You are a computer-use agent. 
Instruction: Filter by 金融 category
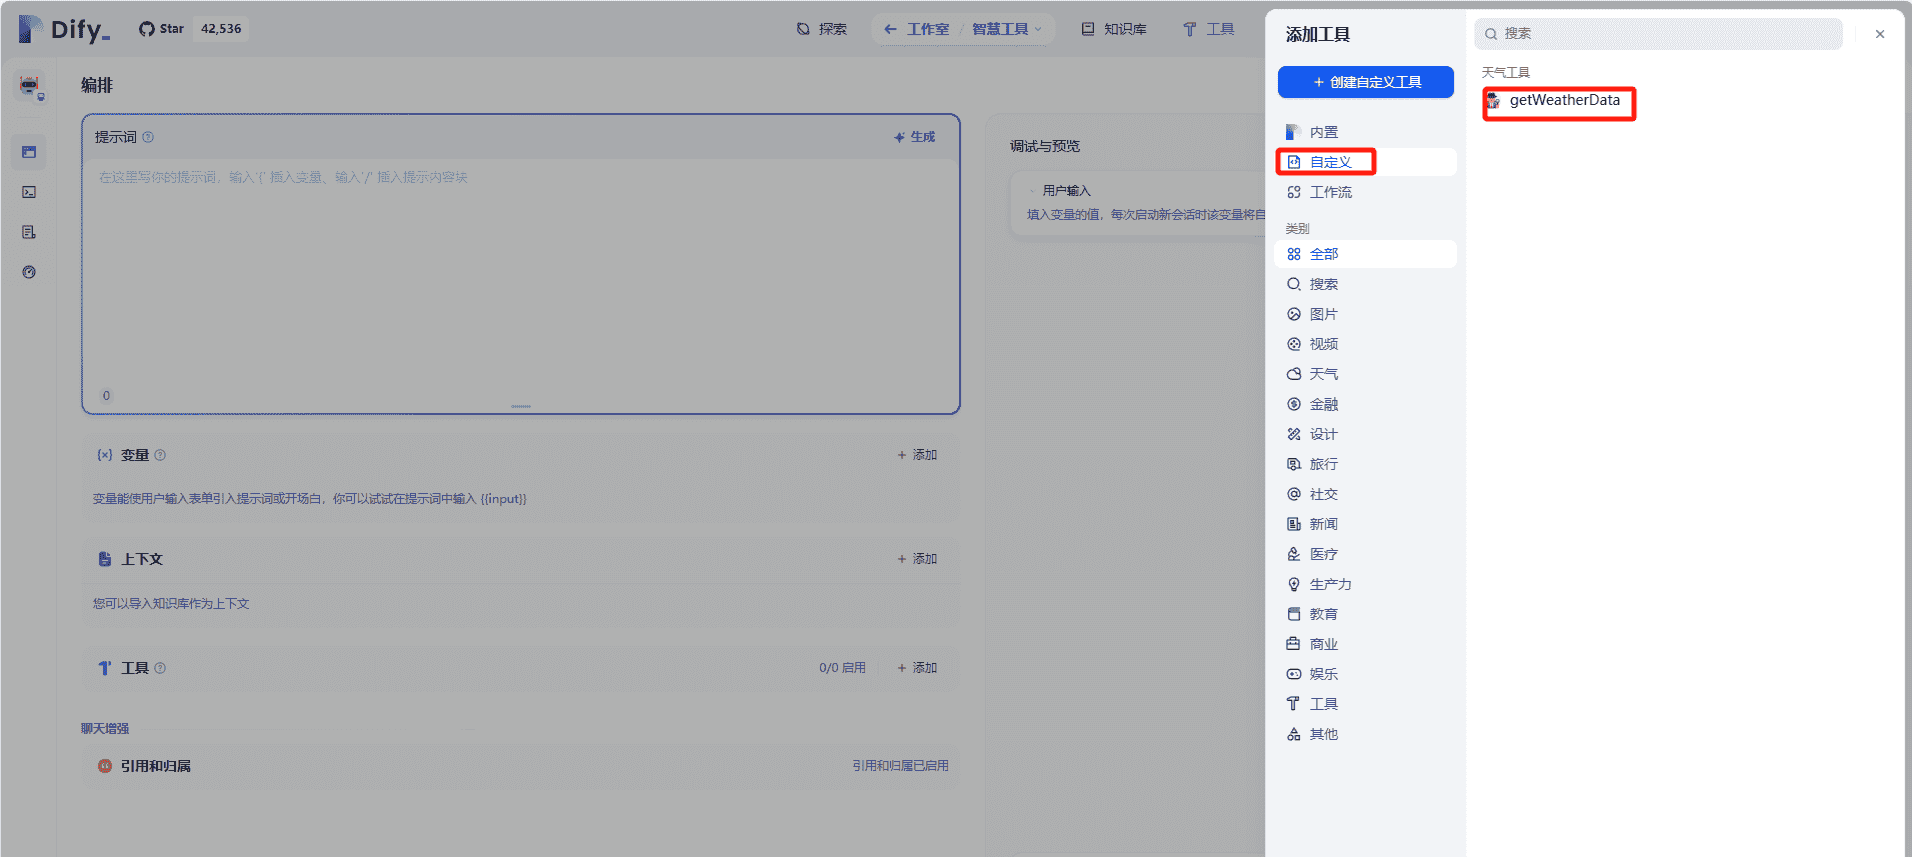pos(1366,404)
